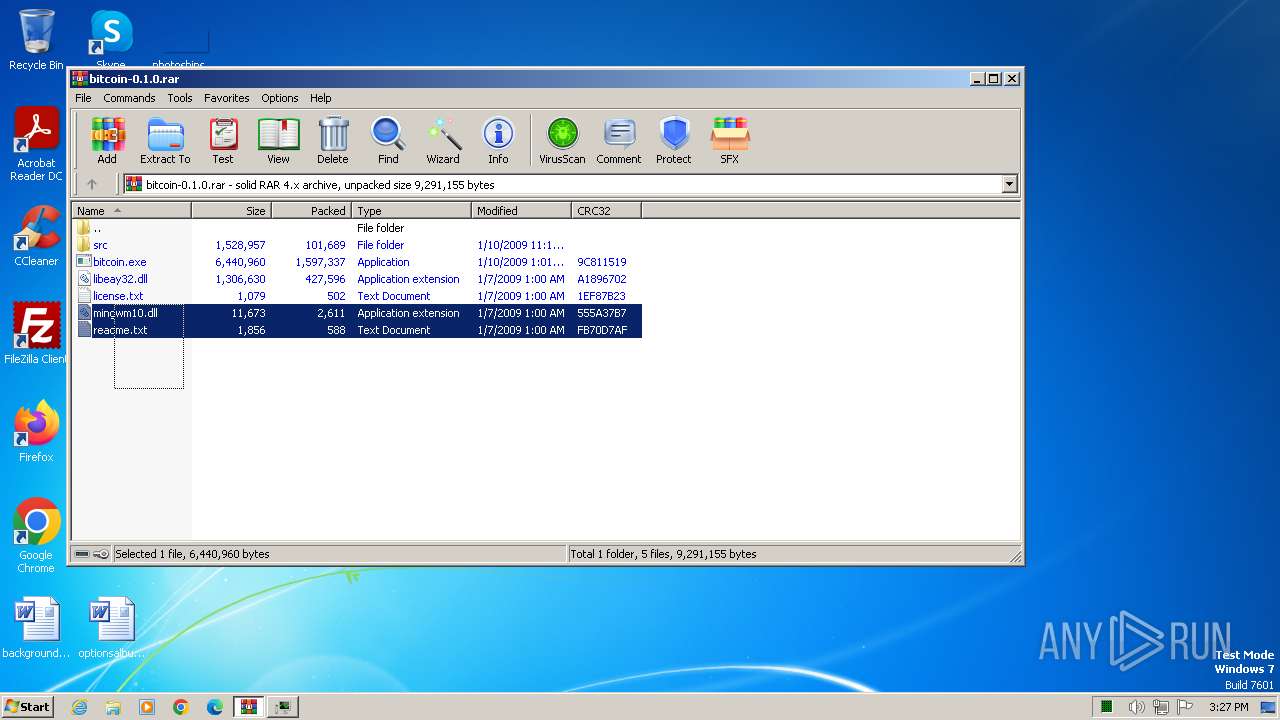Click the Add toolbar icon
The height and width of the screenshot is (720, 1280).
tap(107, 140)
